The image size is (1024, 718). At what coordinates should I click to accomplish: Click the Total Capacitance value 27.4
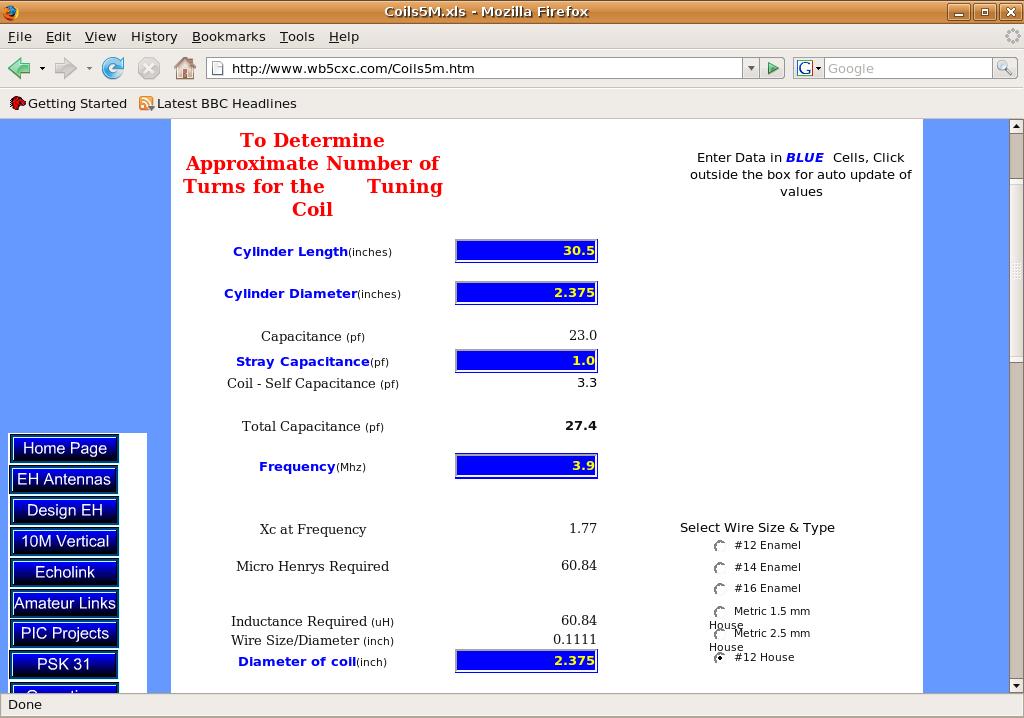[581, 426]
